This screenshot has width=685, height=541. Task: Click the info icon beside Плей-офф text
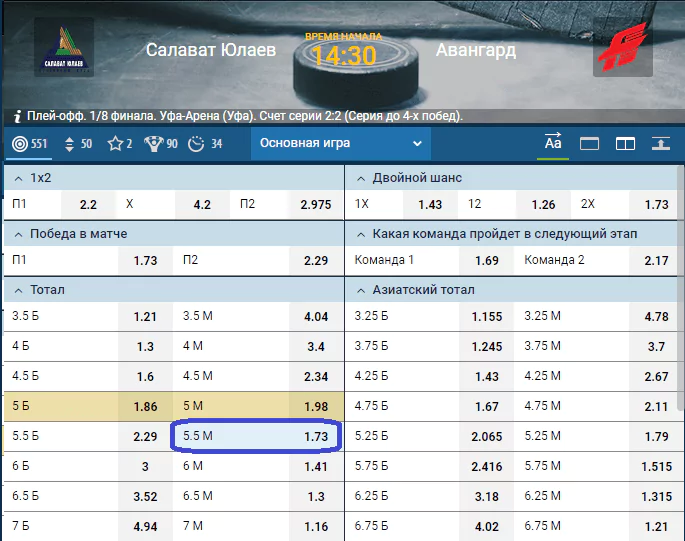17,116
